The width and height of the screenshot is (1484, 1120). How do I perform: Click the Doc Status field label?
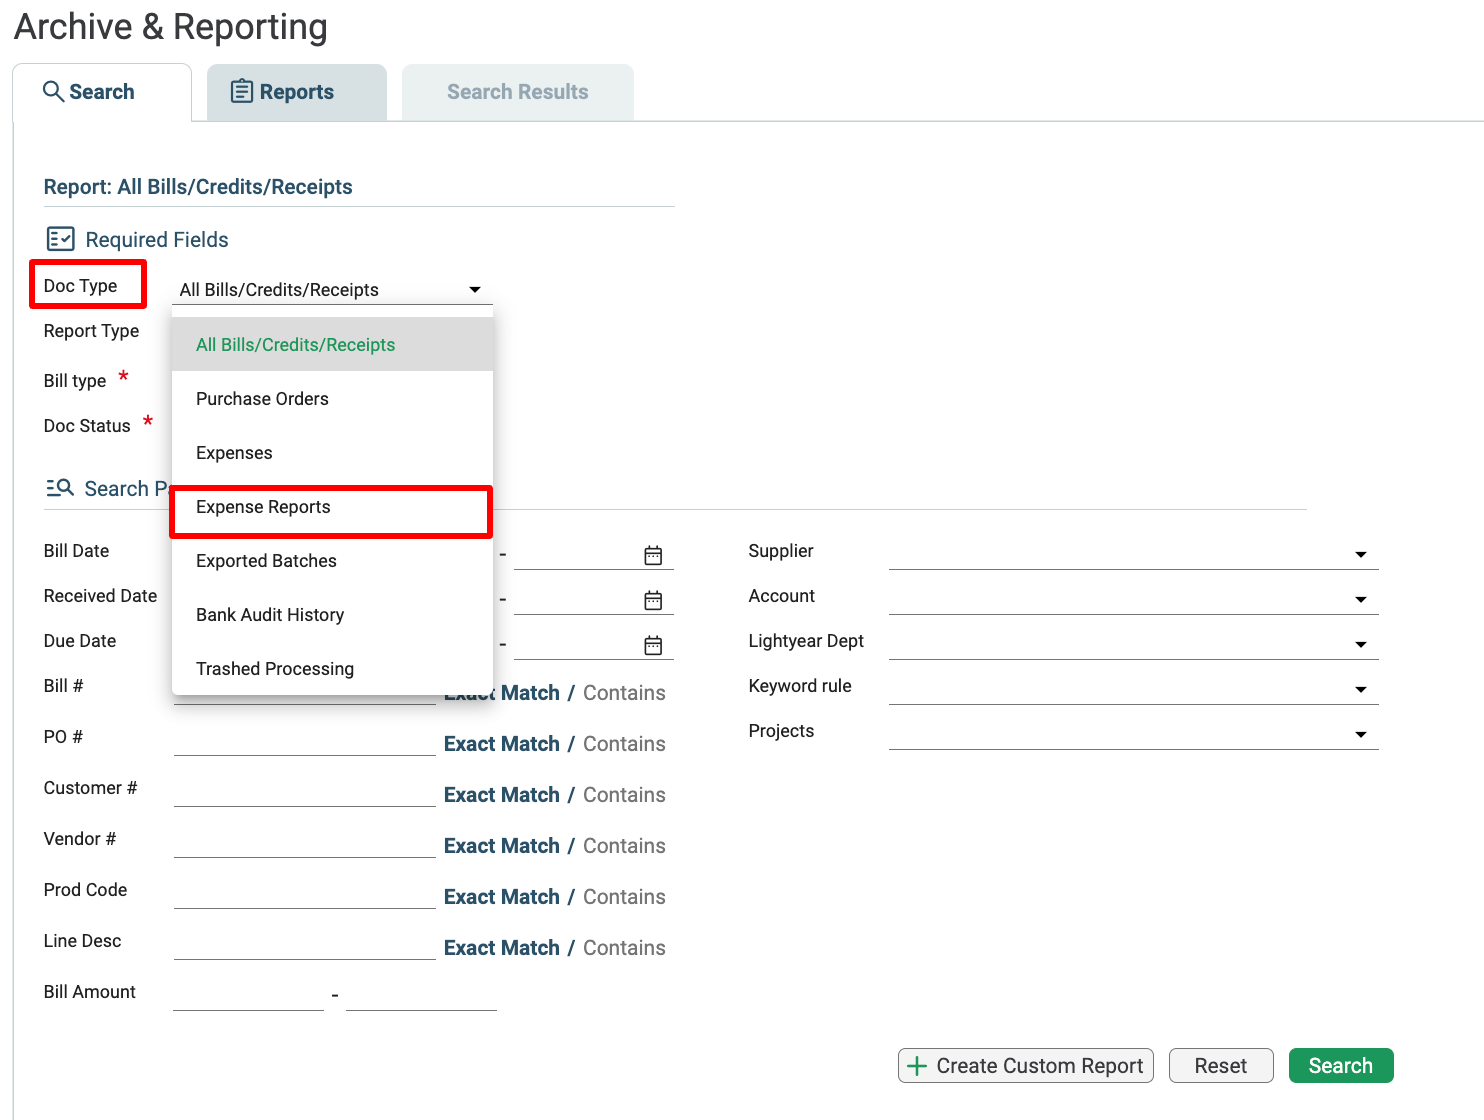87,426
